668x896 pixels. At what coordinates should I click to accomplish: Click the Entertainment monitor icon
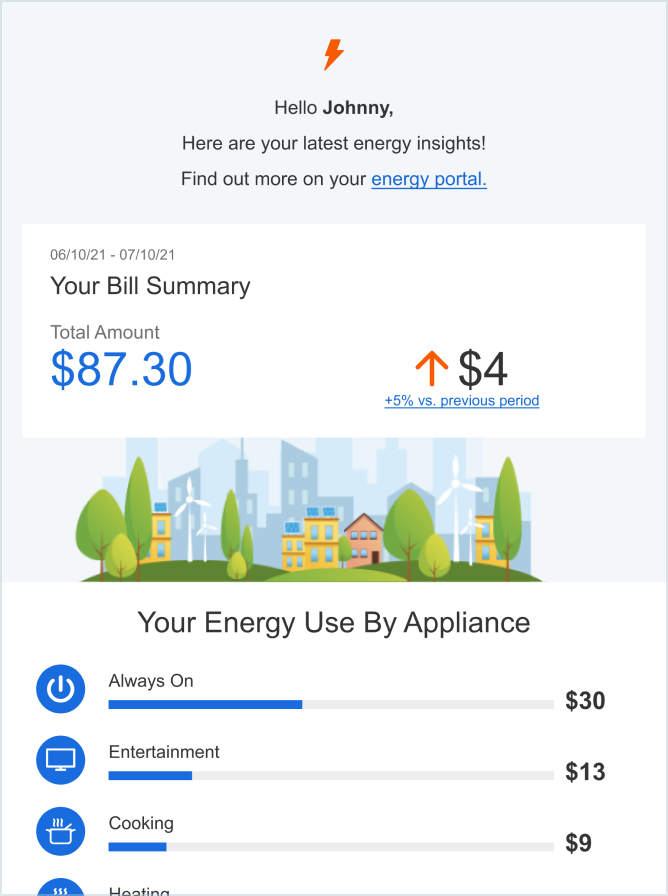(61, 760)
